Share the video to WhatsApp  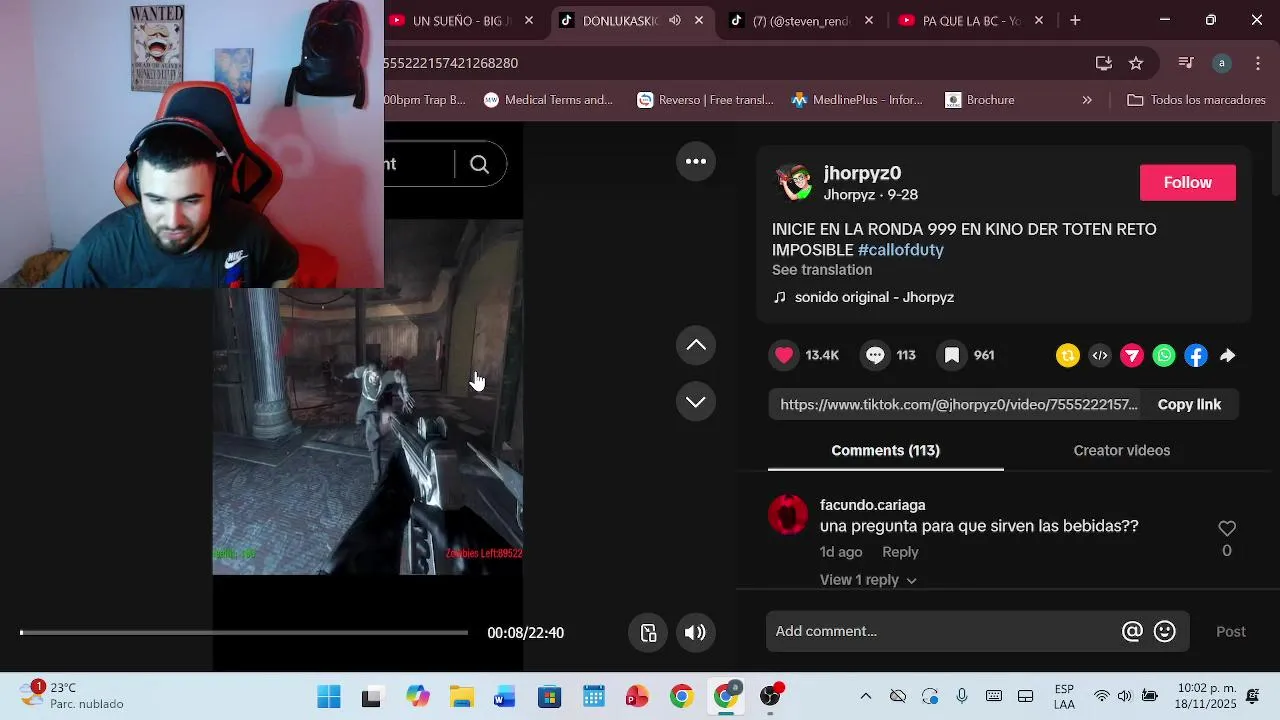point(1164,355)
